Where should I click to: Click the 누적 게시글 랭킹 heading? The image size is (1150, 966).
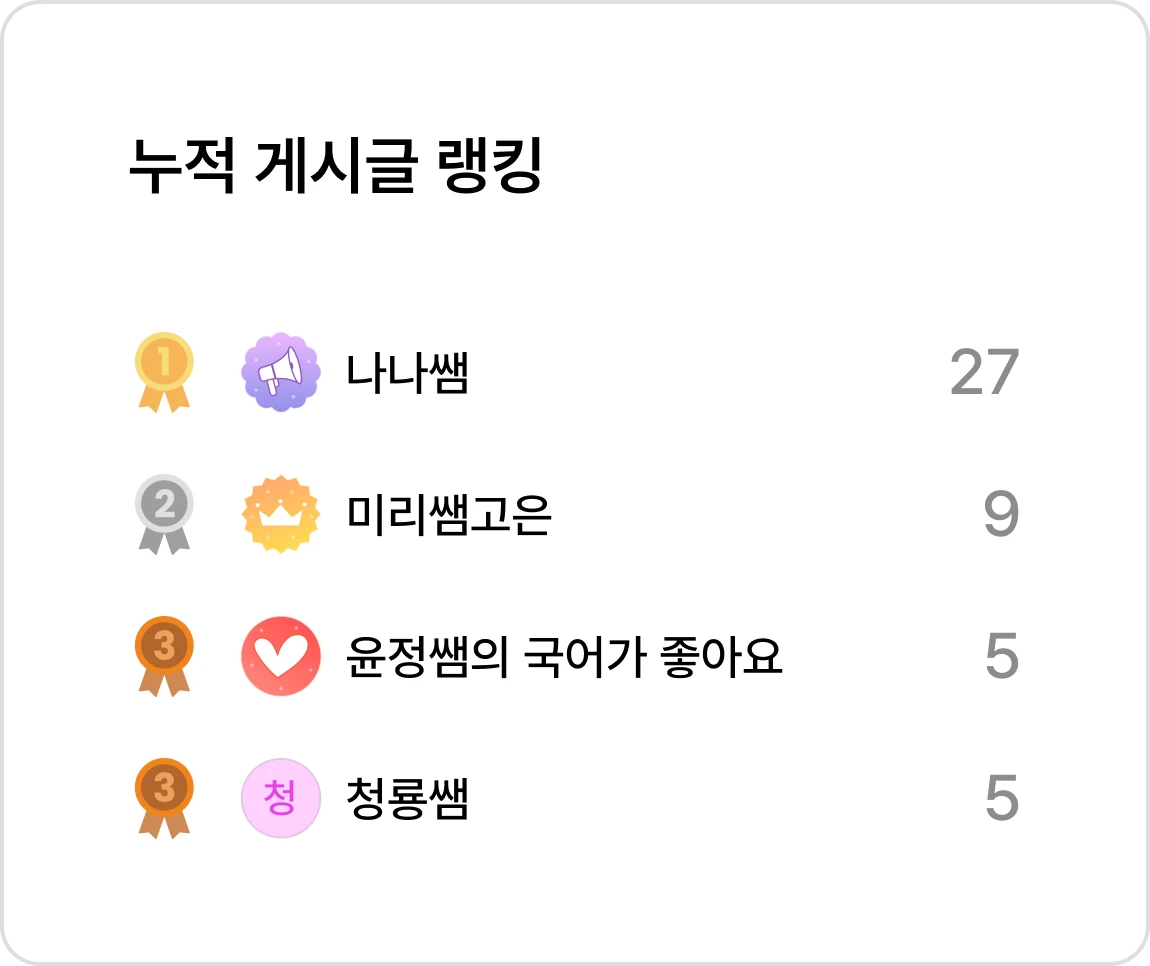tap(336, 165)
